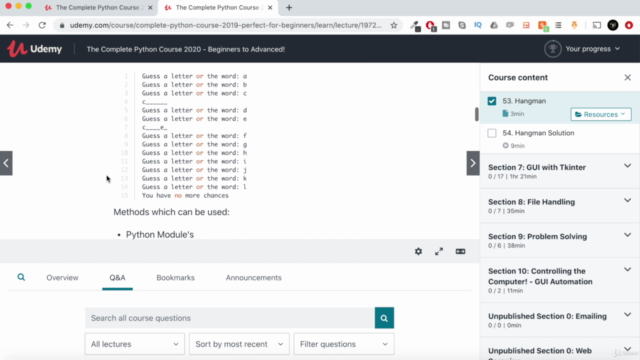
Task: Click in the Search all course questions field
Action: click(230, 318)
